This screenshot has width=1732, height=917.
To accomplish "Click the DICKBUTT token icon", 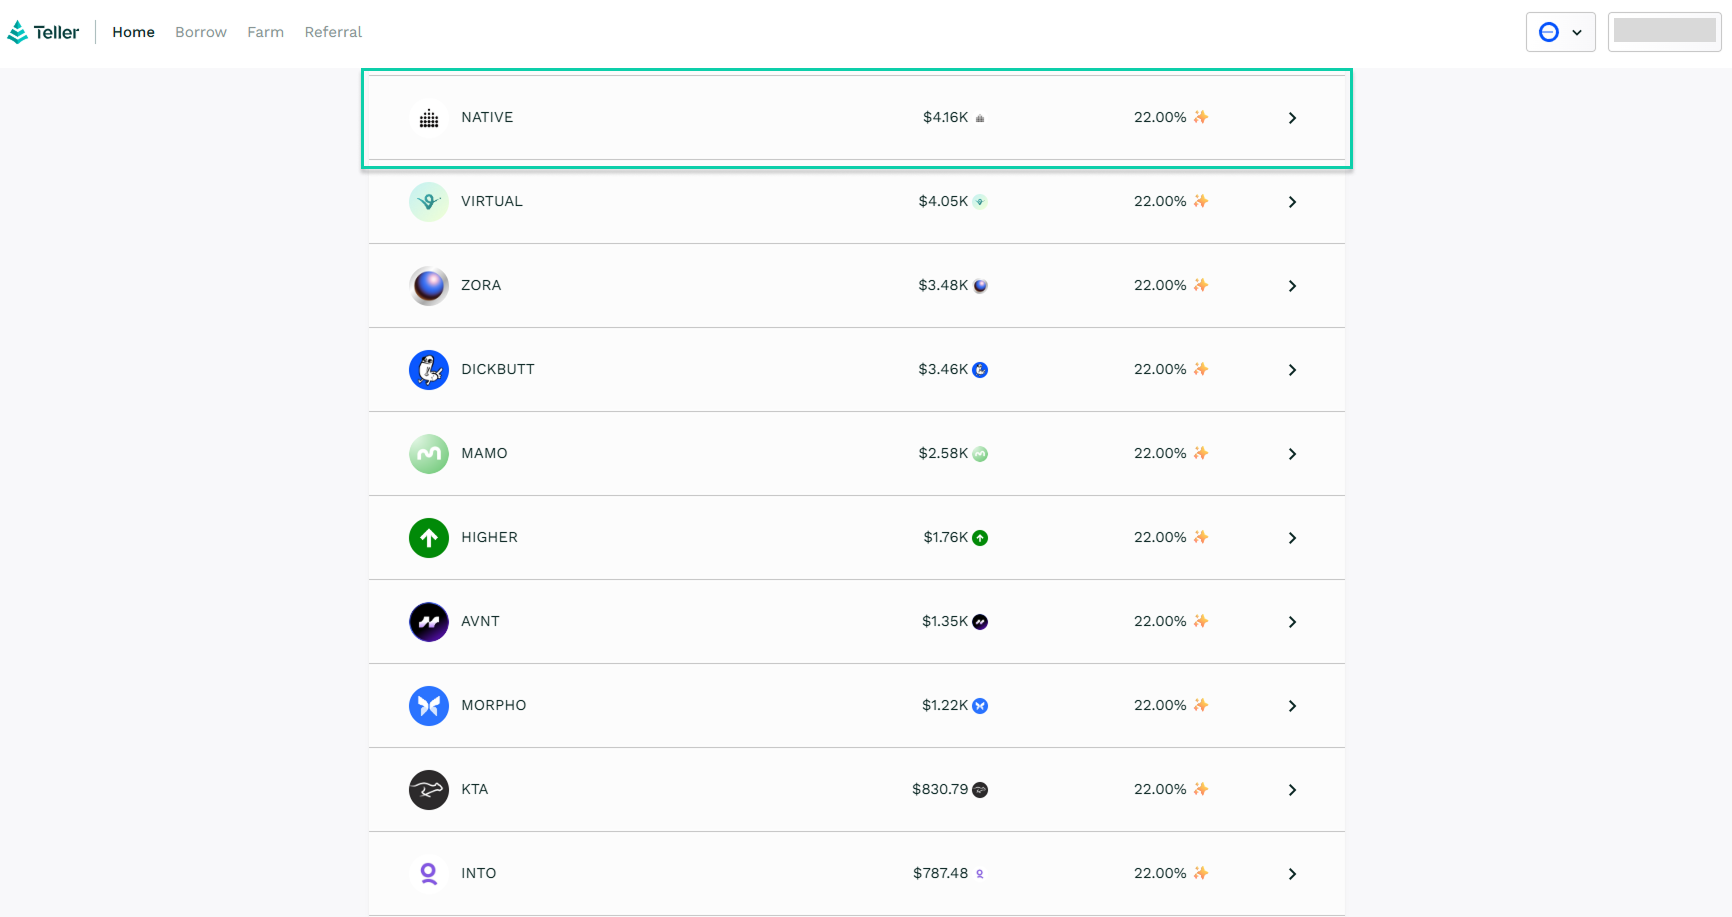I will click(428, 370).
